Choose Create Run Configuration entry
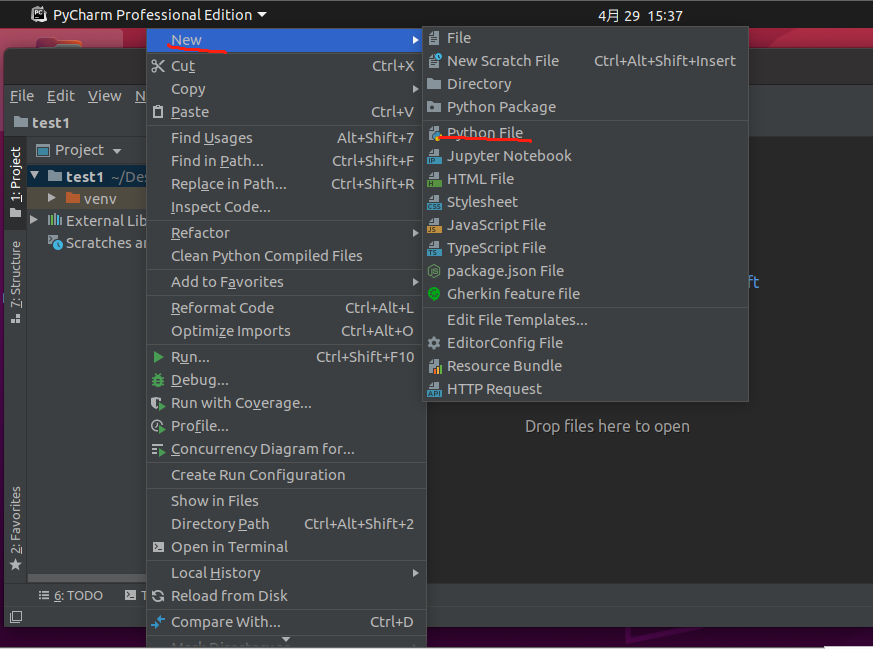The width and height of the screenshot is (873, 649). [285, 475]
